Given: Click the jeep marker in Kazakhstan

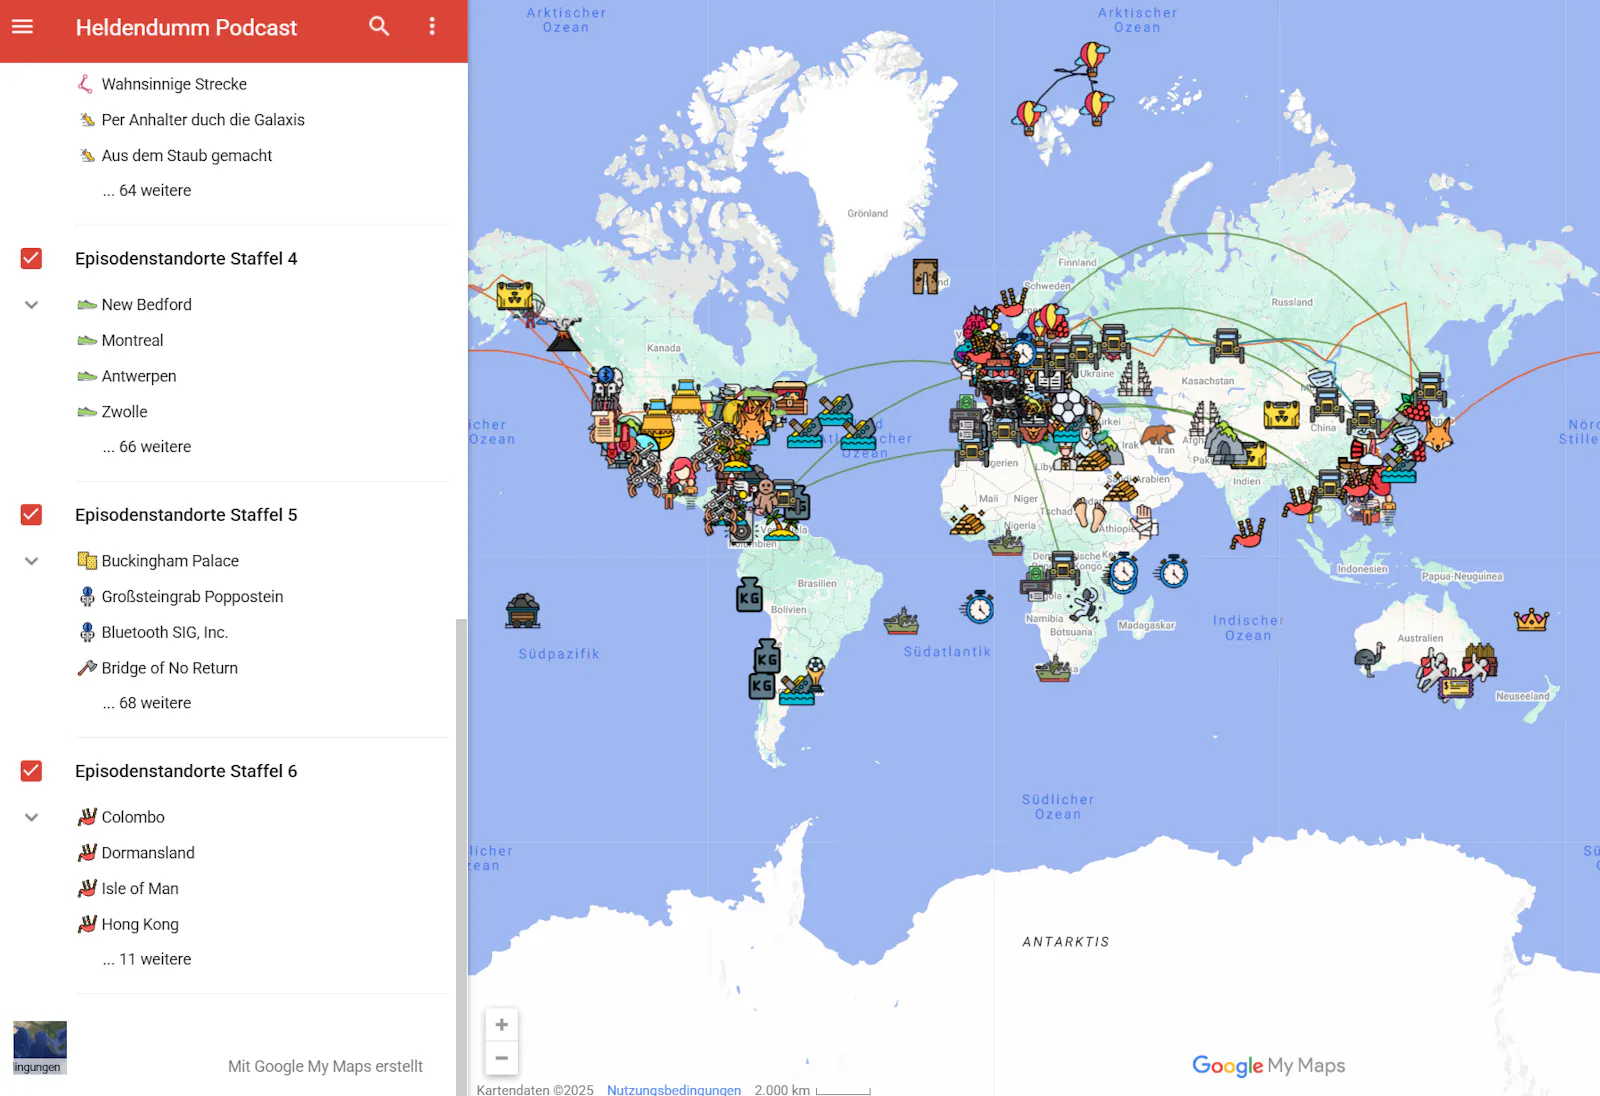Looking at the screenshot, I should 1227,345.
